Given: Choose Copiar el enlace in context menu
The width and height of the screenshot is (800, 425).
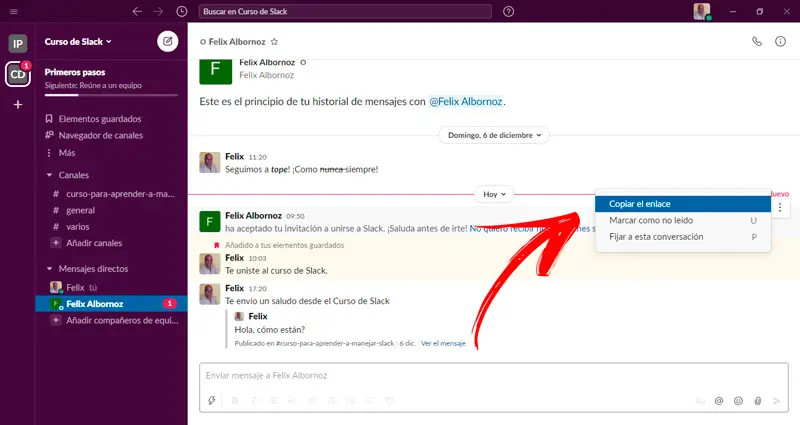Looking at the screenshot, I should (x=683, y=204).
